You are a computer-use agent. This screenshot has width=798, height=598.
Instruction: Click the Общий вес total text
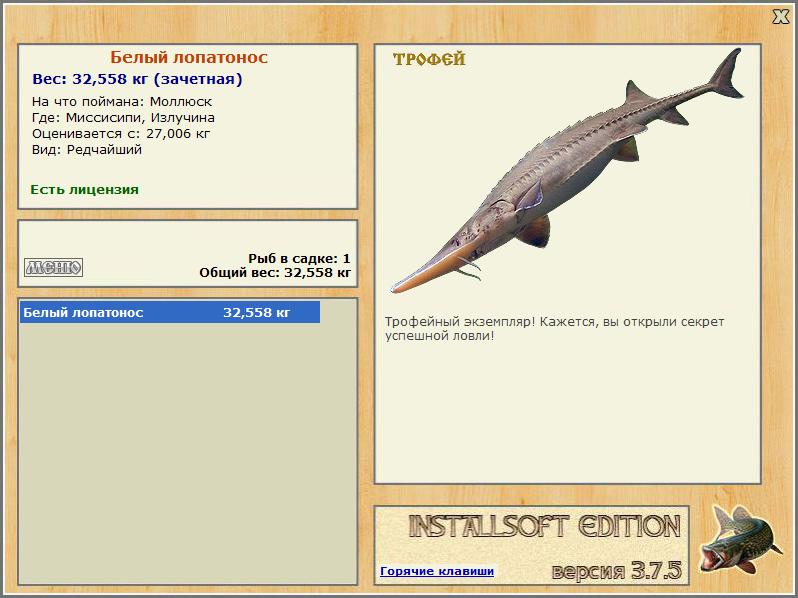[x=275, y=273]
